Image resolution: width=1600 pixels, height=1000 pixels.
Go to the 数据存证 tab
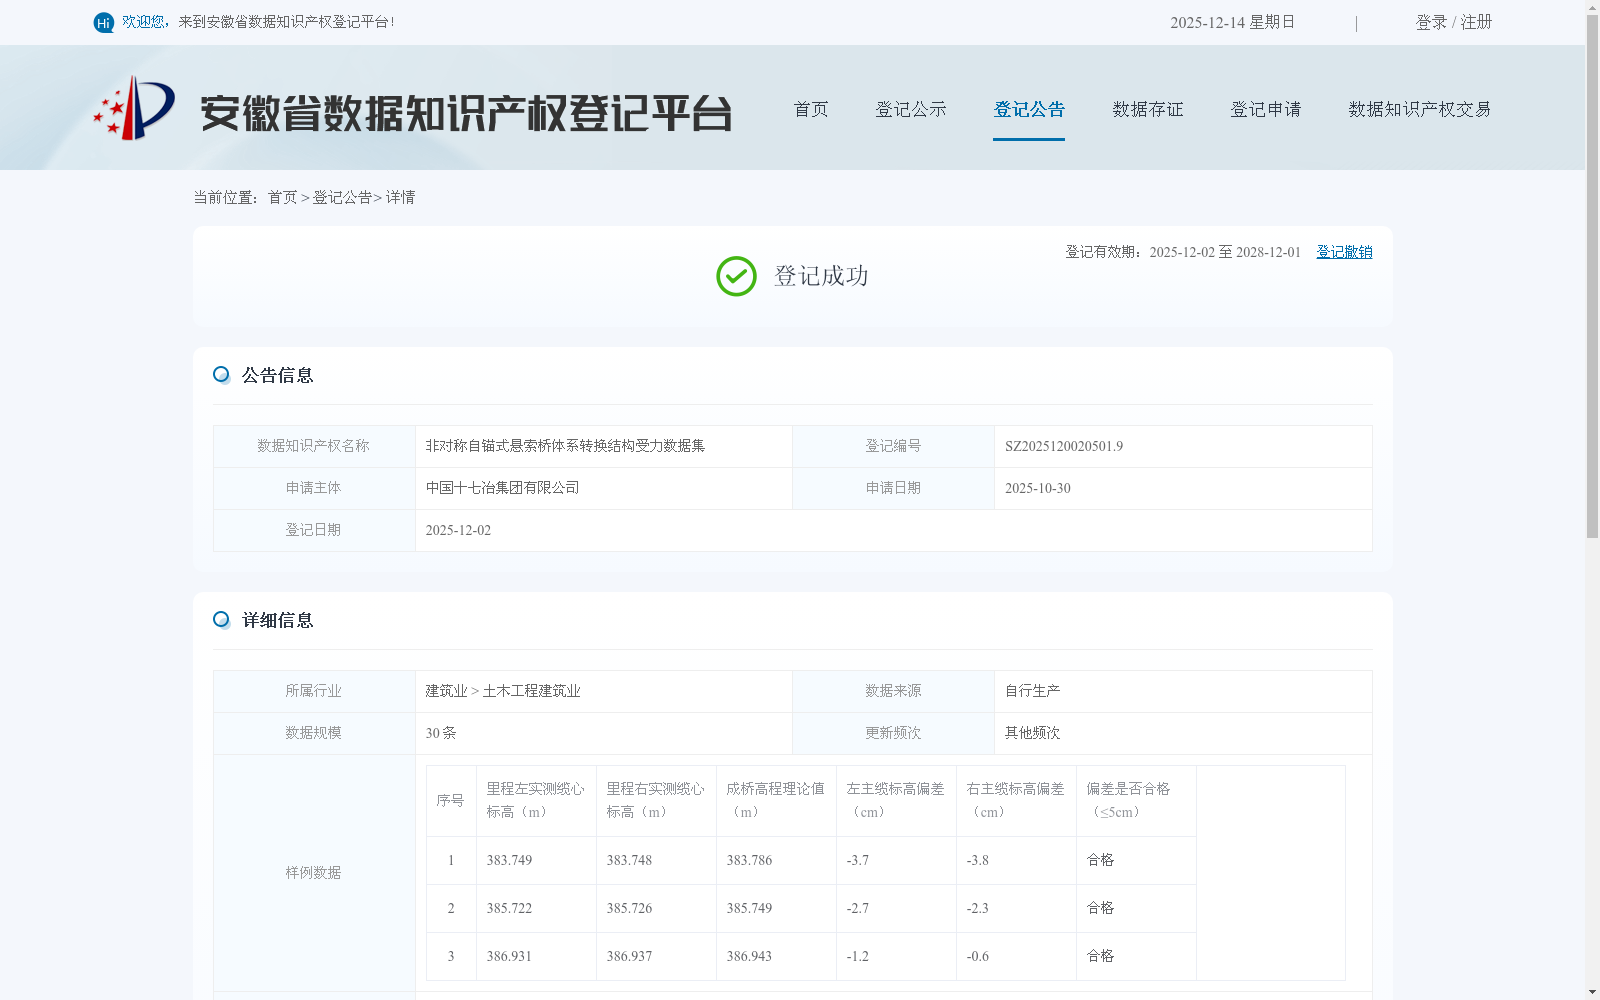click(x=1148, y=109)
